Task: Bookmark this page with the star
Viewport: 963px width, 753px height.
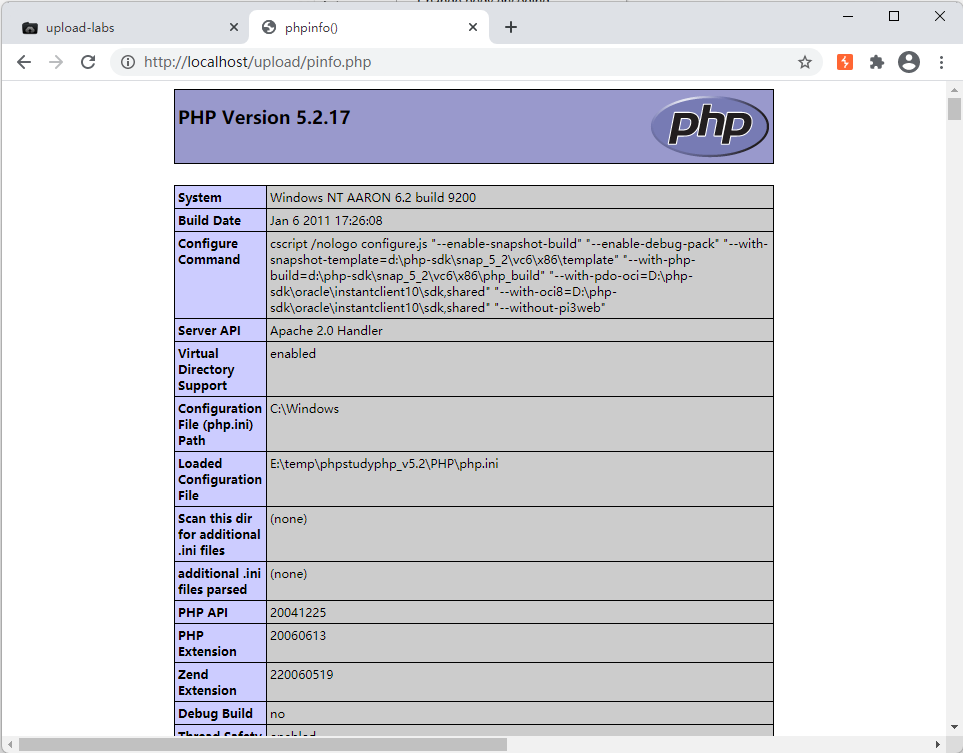Action: coord(804,62)
